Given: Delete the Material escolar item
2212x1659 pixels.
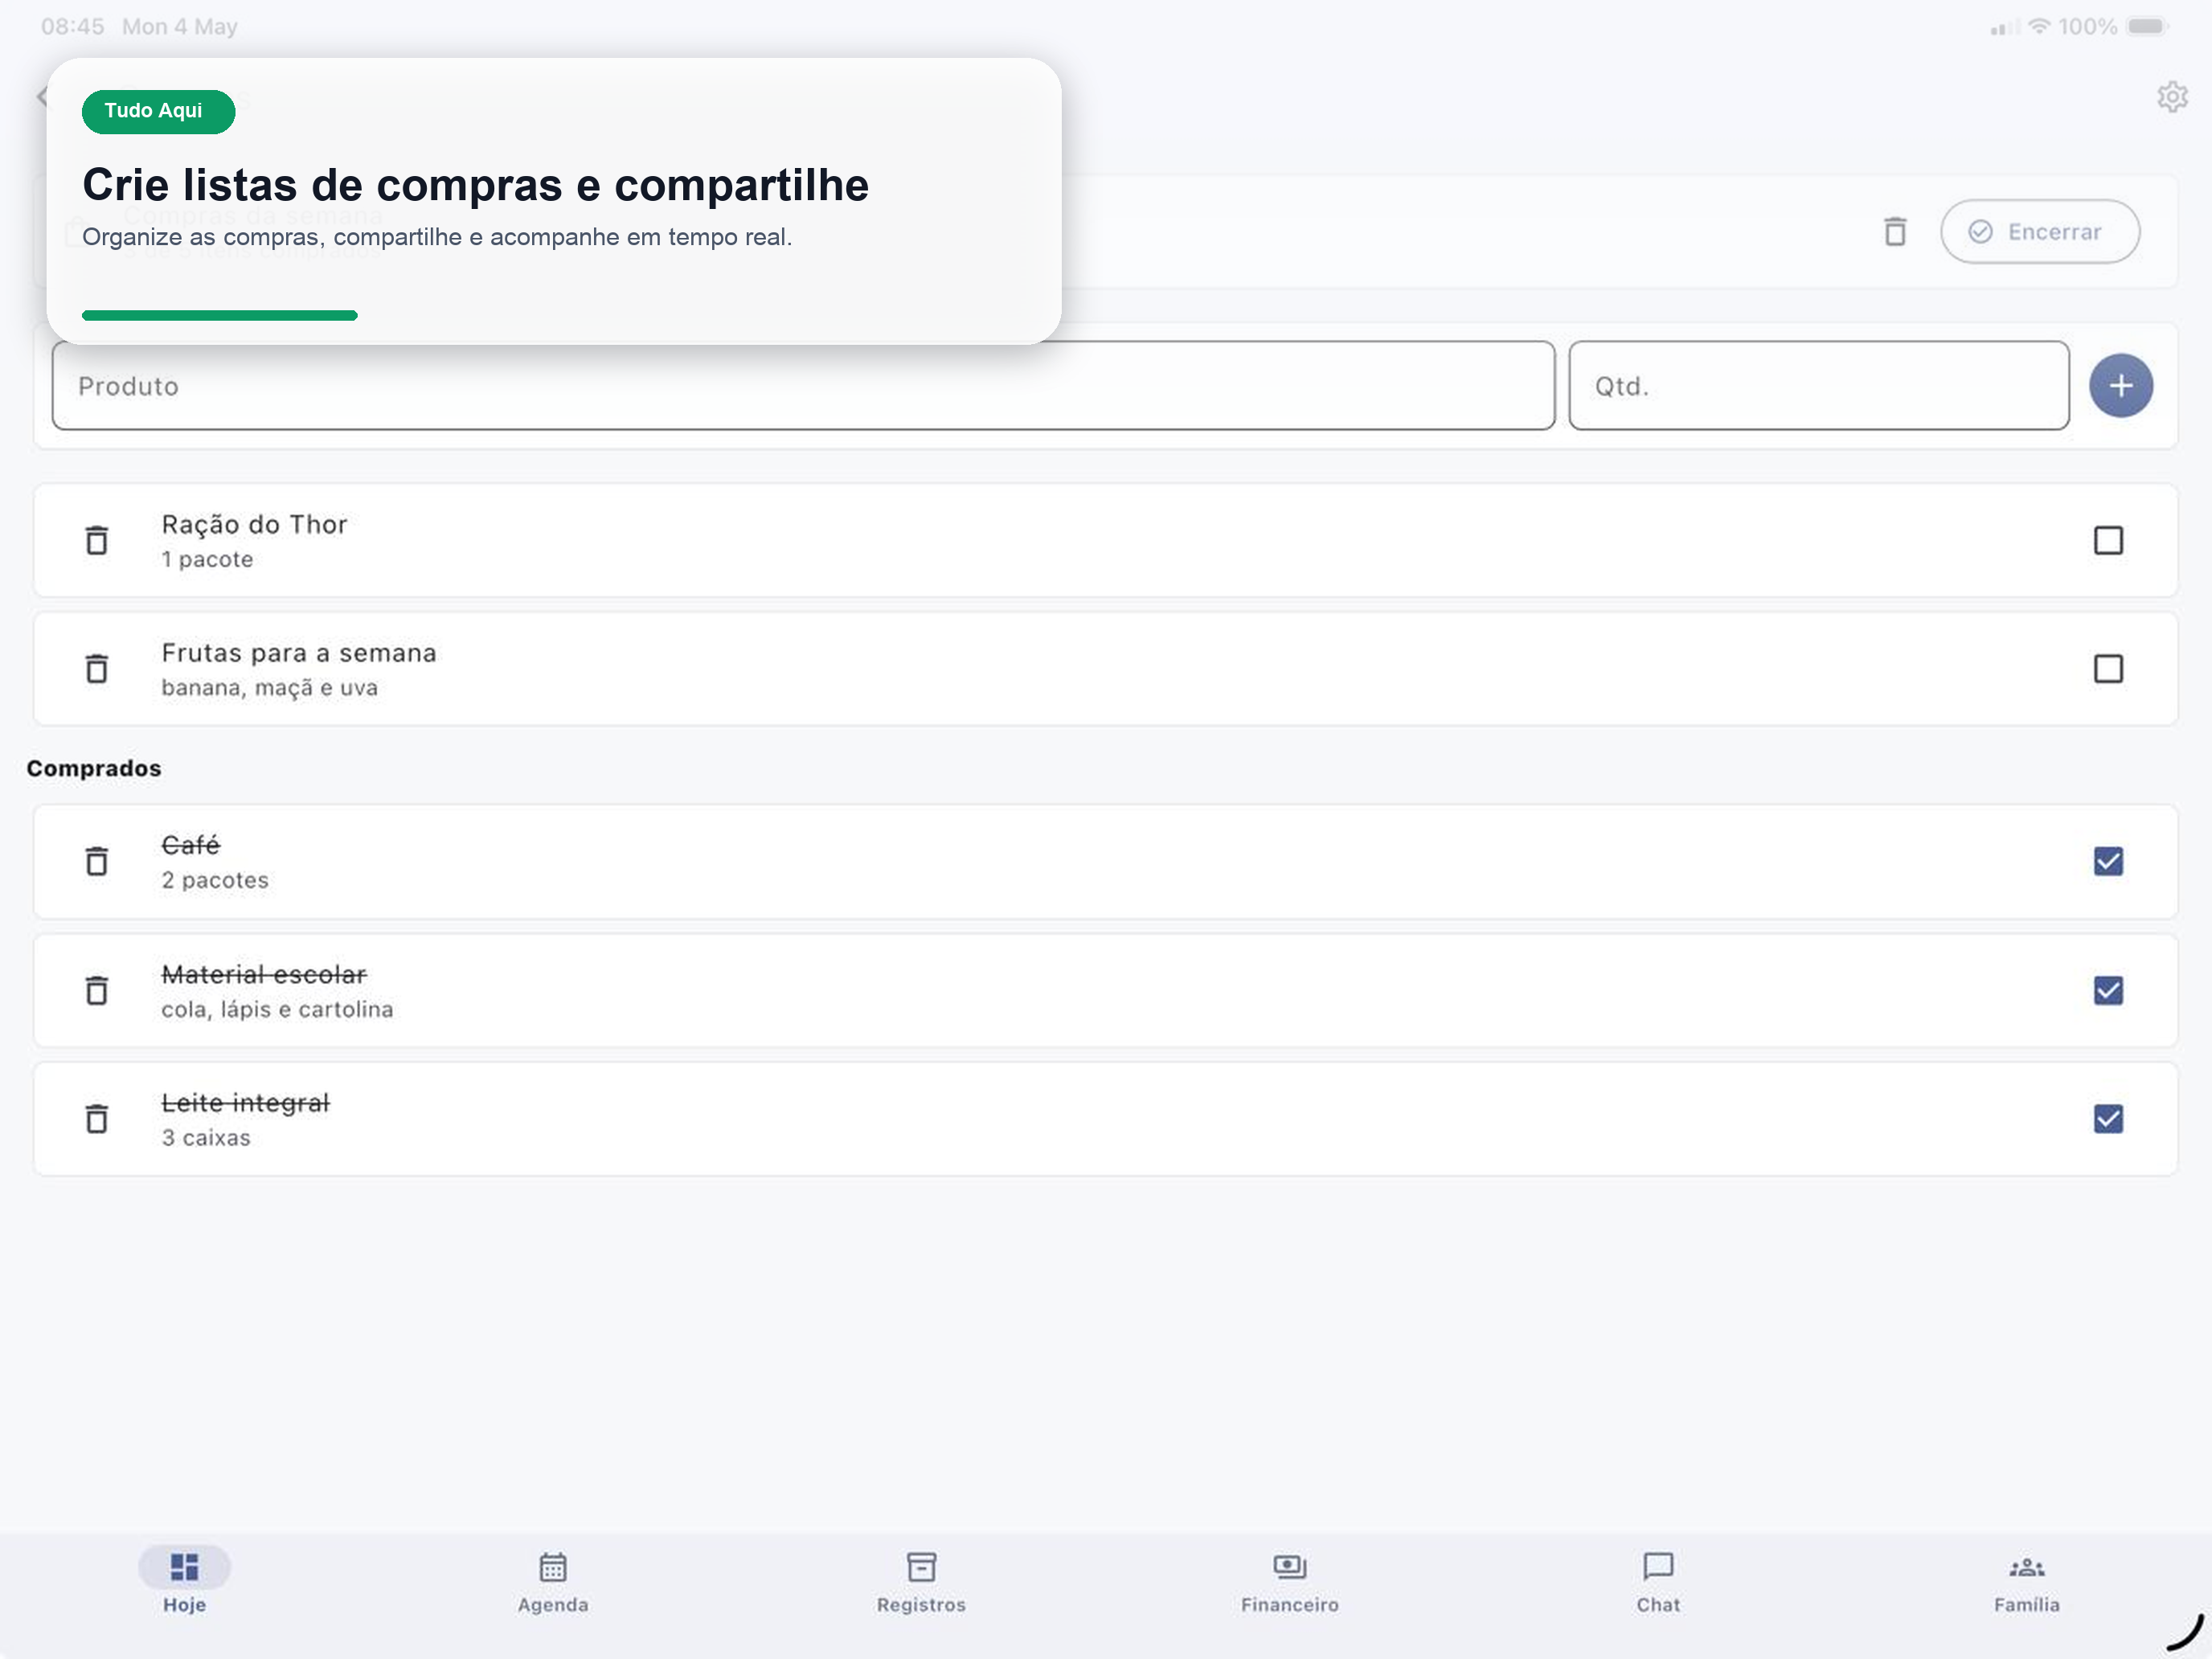Looking at the screenshot, I should pyautogui.click(x=96, y=990).
